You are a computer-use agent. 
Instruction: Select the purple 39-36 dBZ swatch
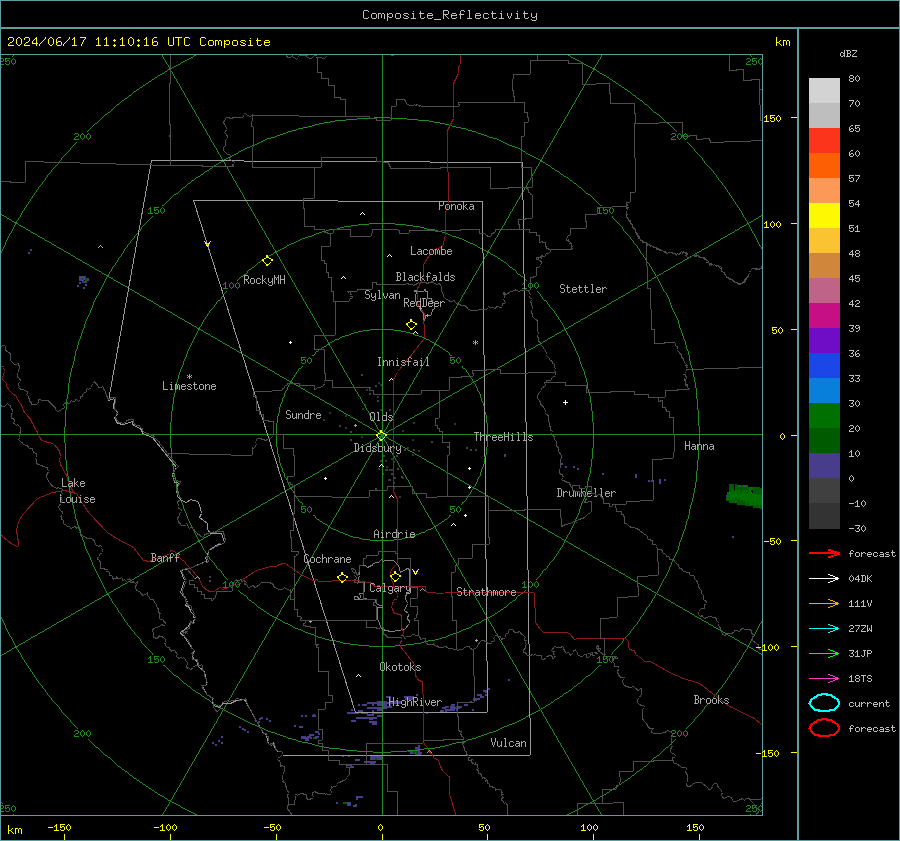click(x=824, y=341)
